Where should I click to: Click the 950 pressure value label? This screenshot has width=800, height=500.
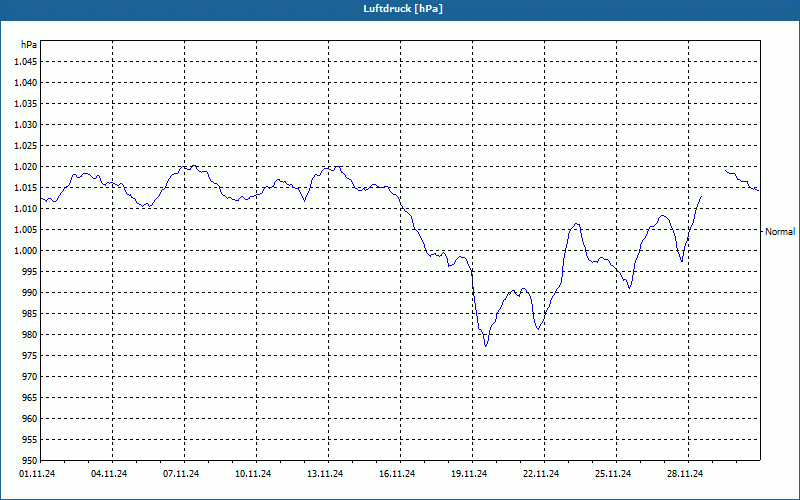click(30, 460)
